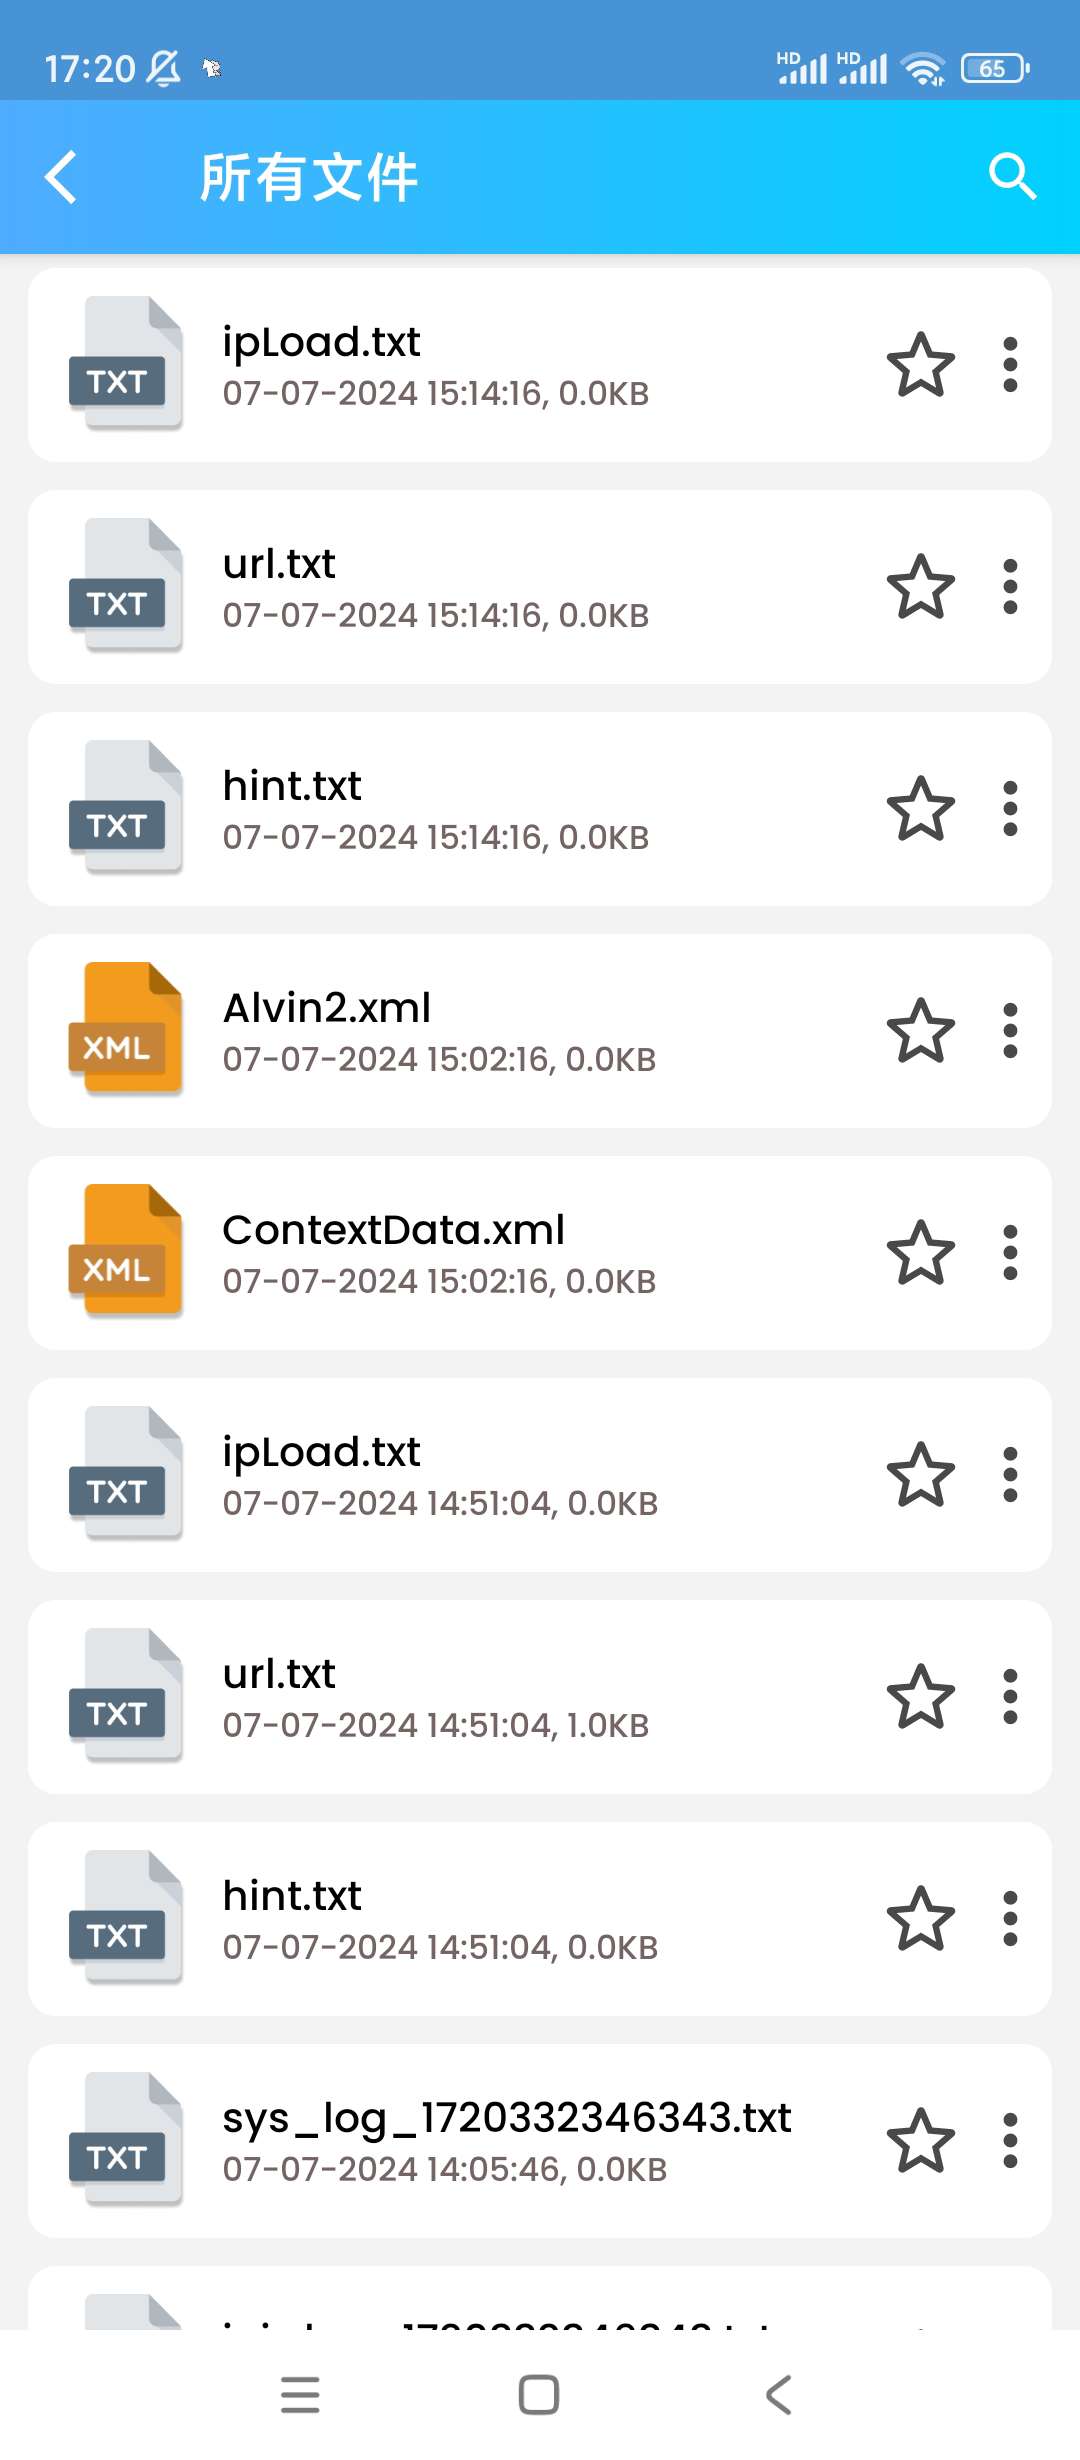
Task: Open hint.txt modified at 14:51:04
Action: 440,1919
